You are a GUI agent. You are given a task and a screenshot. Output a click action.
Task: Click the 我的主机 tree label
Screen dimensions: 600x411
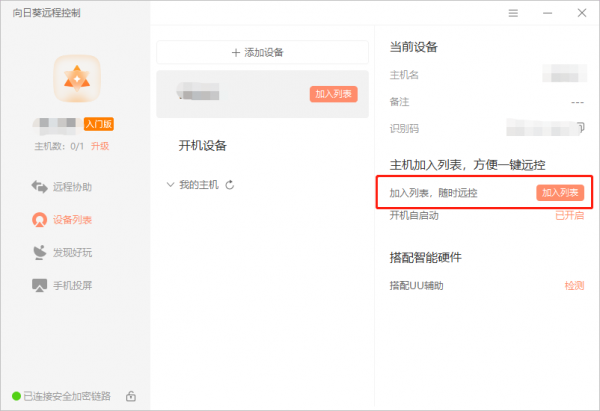(x=199, y=185)
